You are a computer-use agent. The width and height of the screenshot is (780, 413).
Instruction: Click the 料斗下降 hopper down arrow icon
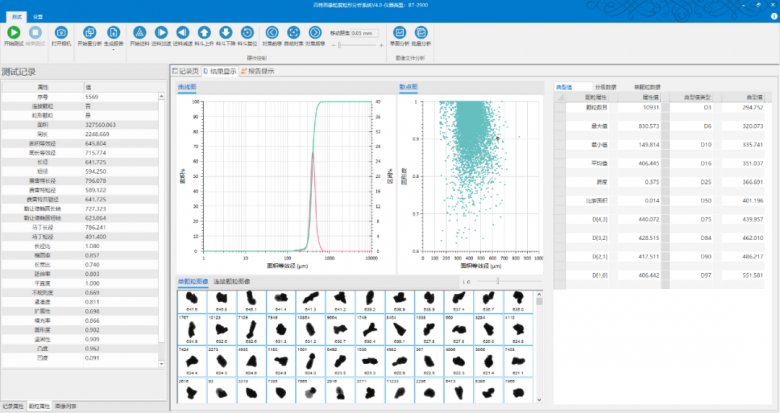[x=226, y=34]
